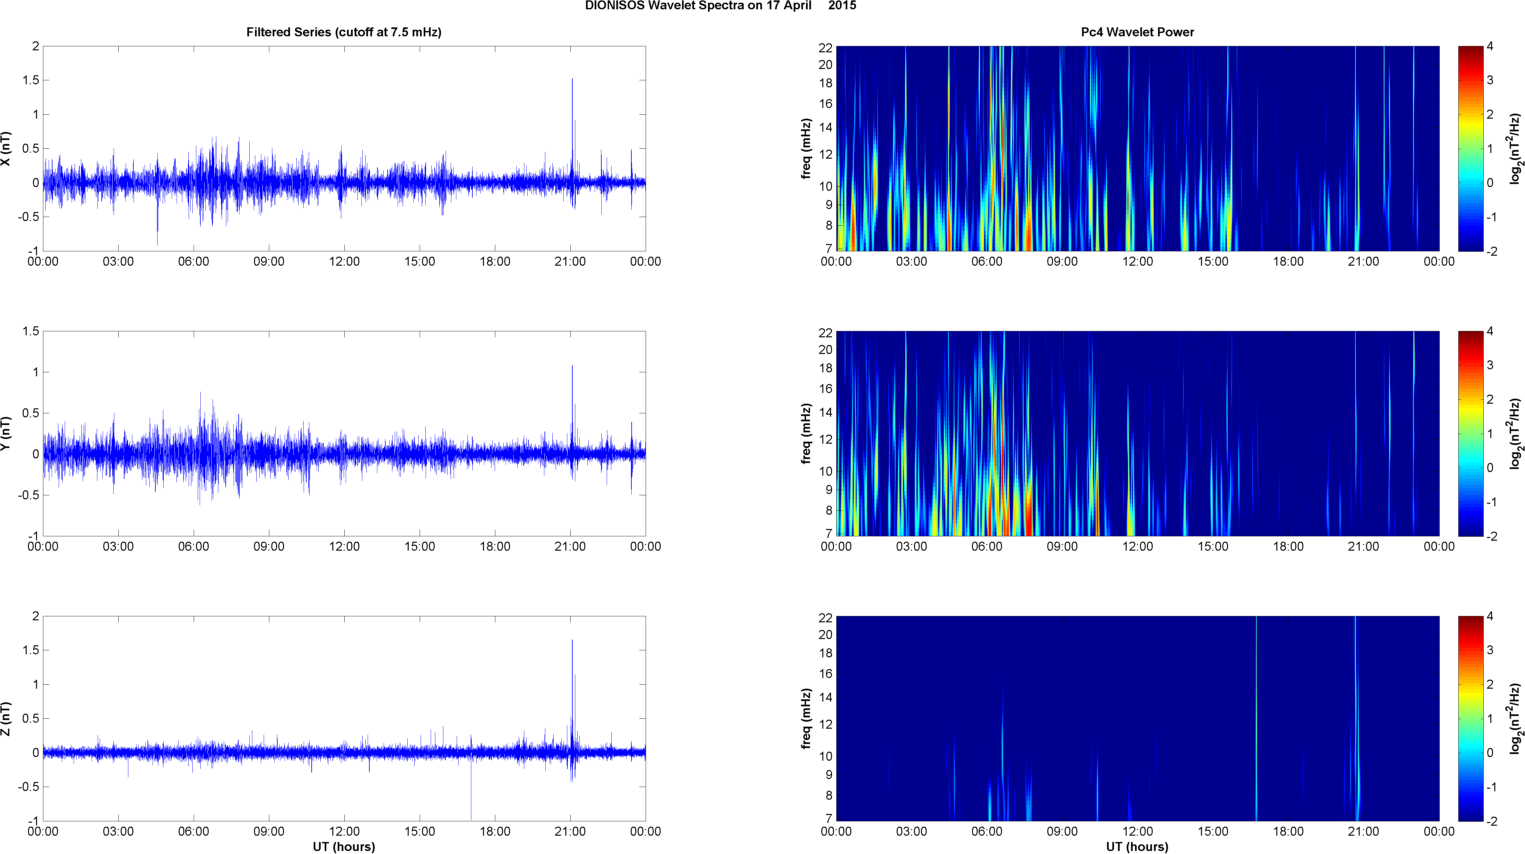
Task: Click '21:00' tick under the Z series plot
Action: pos(570,832)
